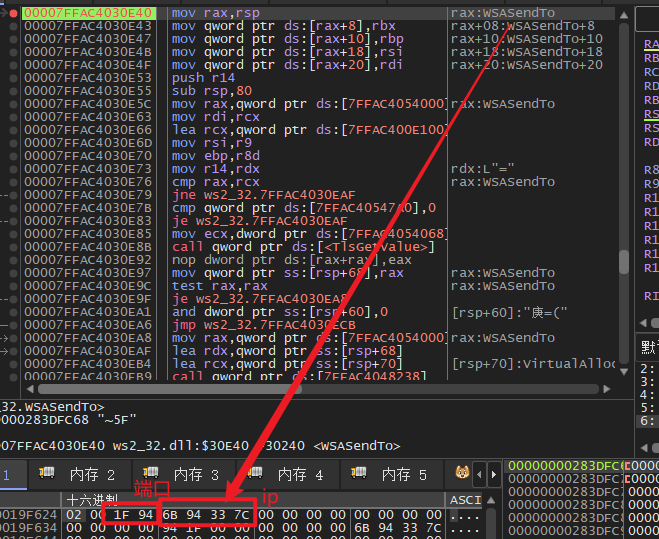659x539 pixels.
Task: Set breakpoint bullet at 00007FFAC4030EA1
Action: point(13,312)
